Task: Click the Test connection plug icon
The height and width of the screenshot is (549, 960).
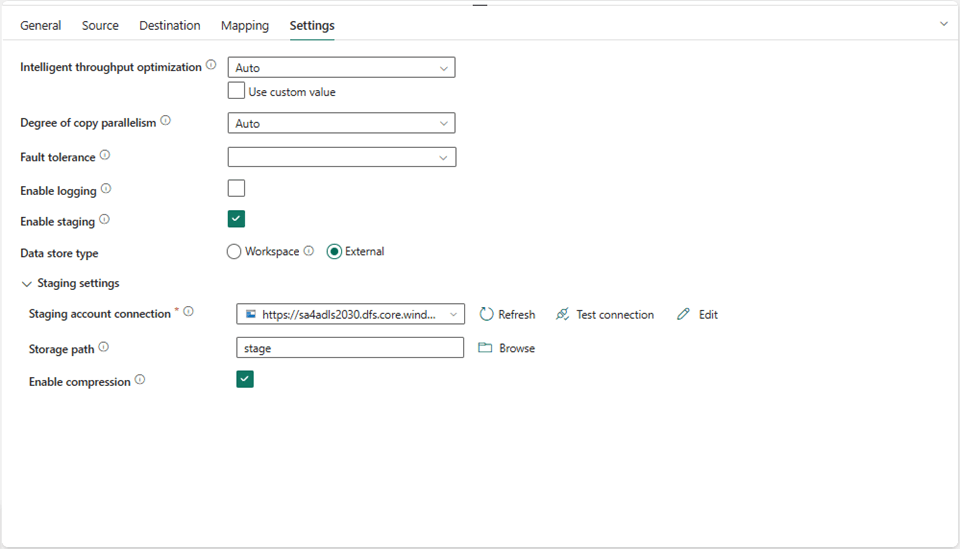Action: pyautogui.click(x=563, y=314)
